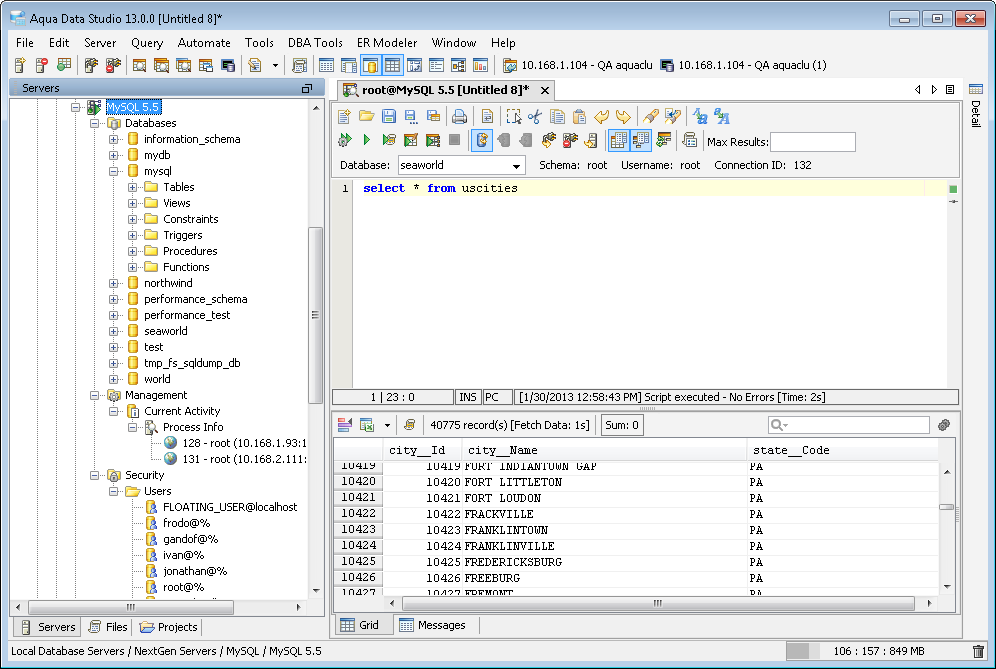Click the Execute script green play icon

pos(366,140)
